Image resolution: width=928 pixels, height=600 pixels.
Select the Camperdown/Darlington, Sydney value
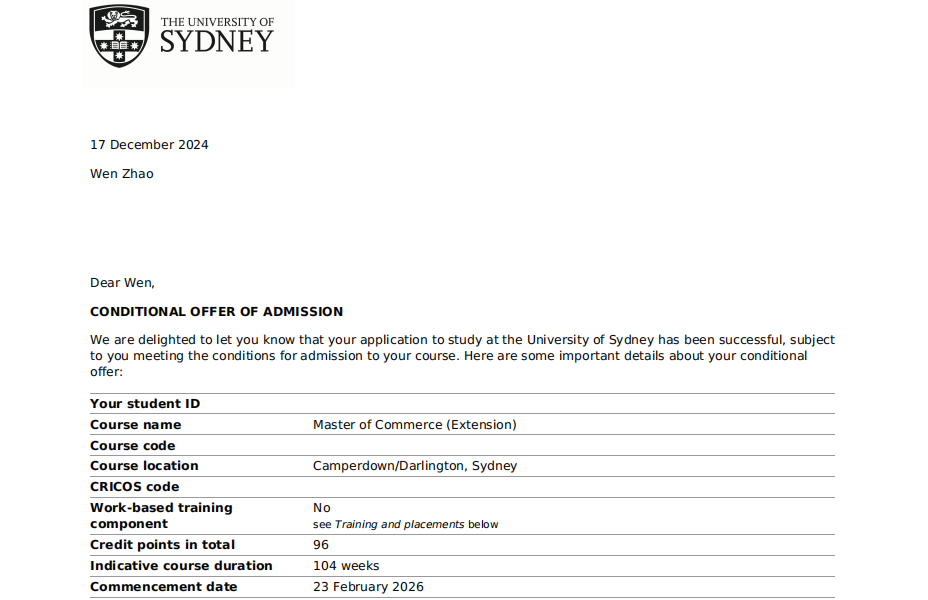point(414,466)
